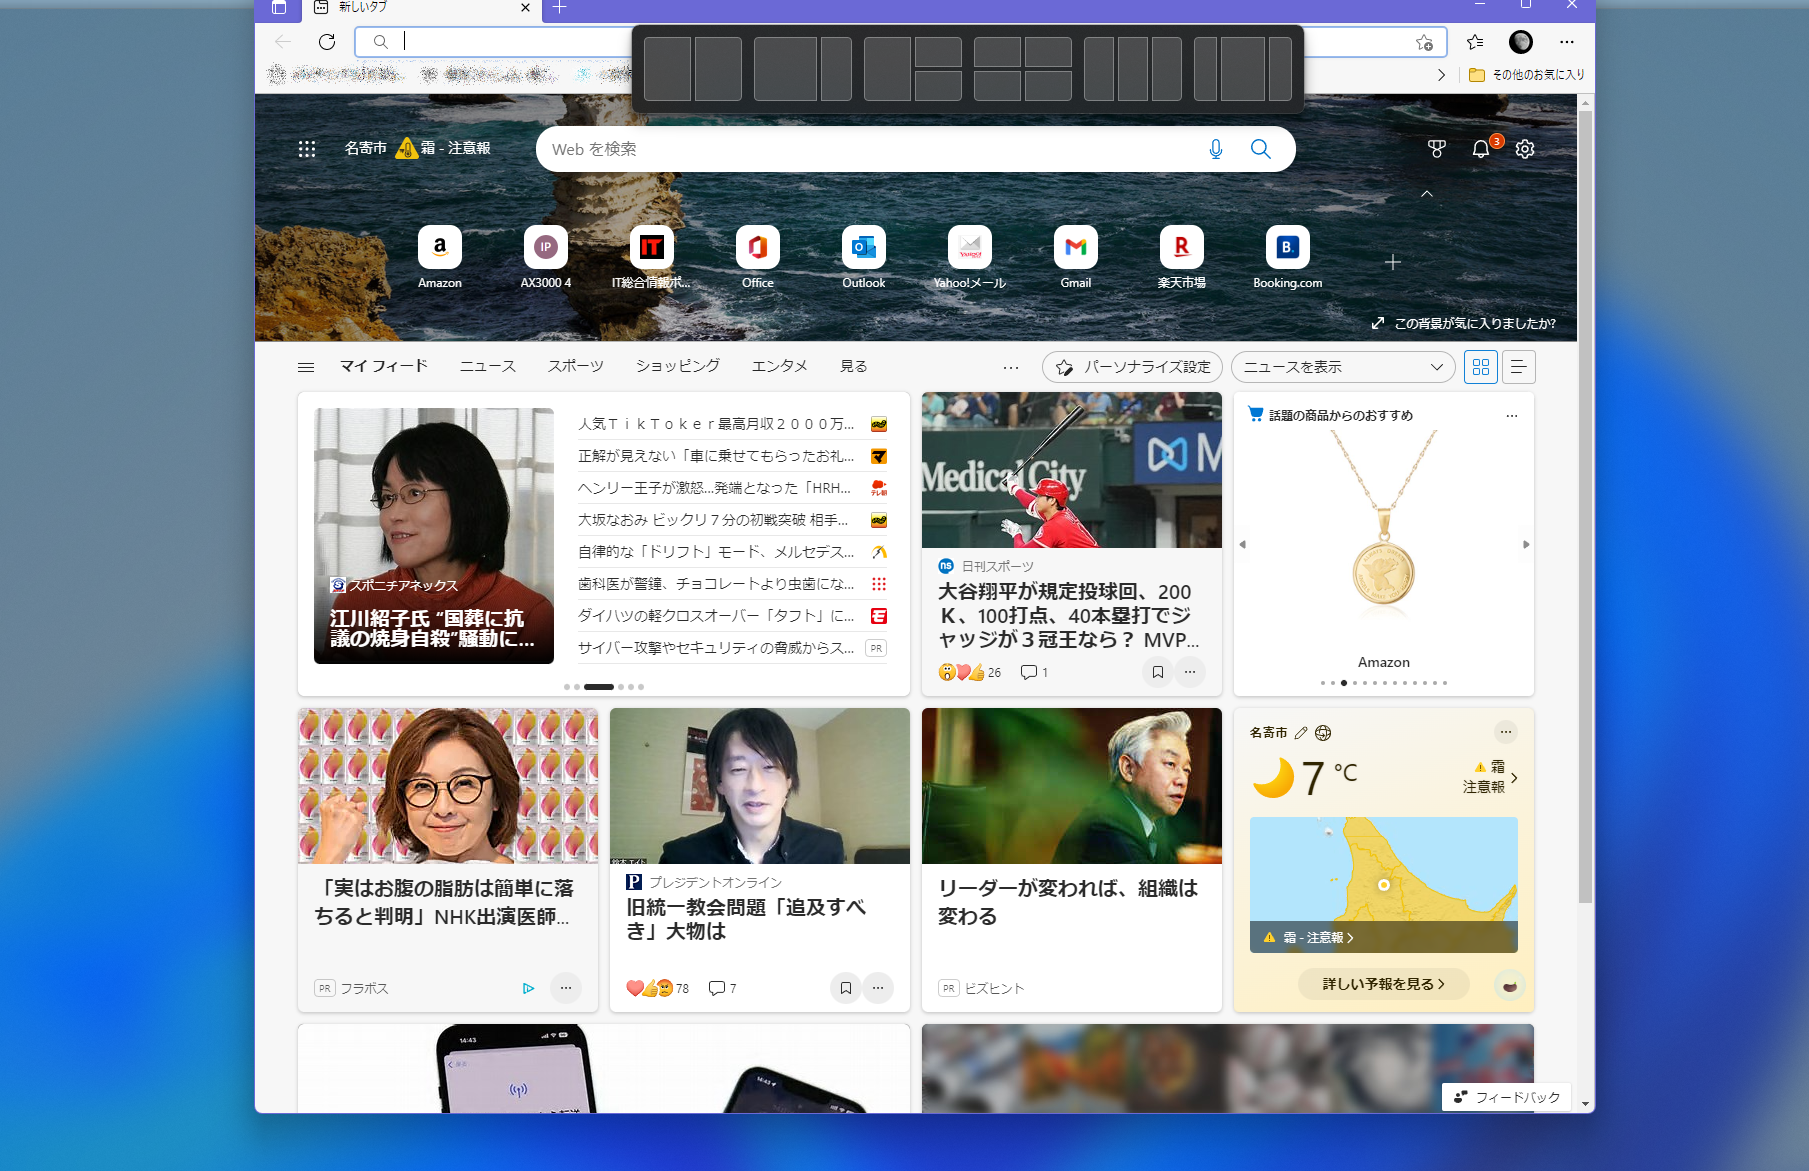Go to previous product in shopping carousel

[x=1243, y=545]
